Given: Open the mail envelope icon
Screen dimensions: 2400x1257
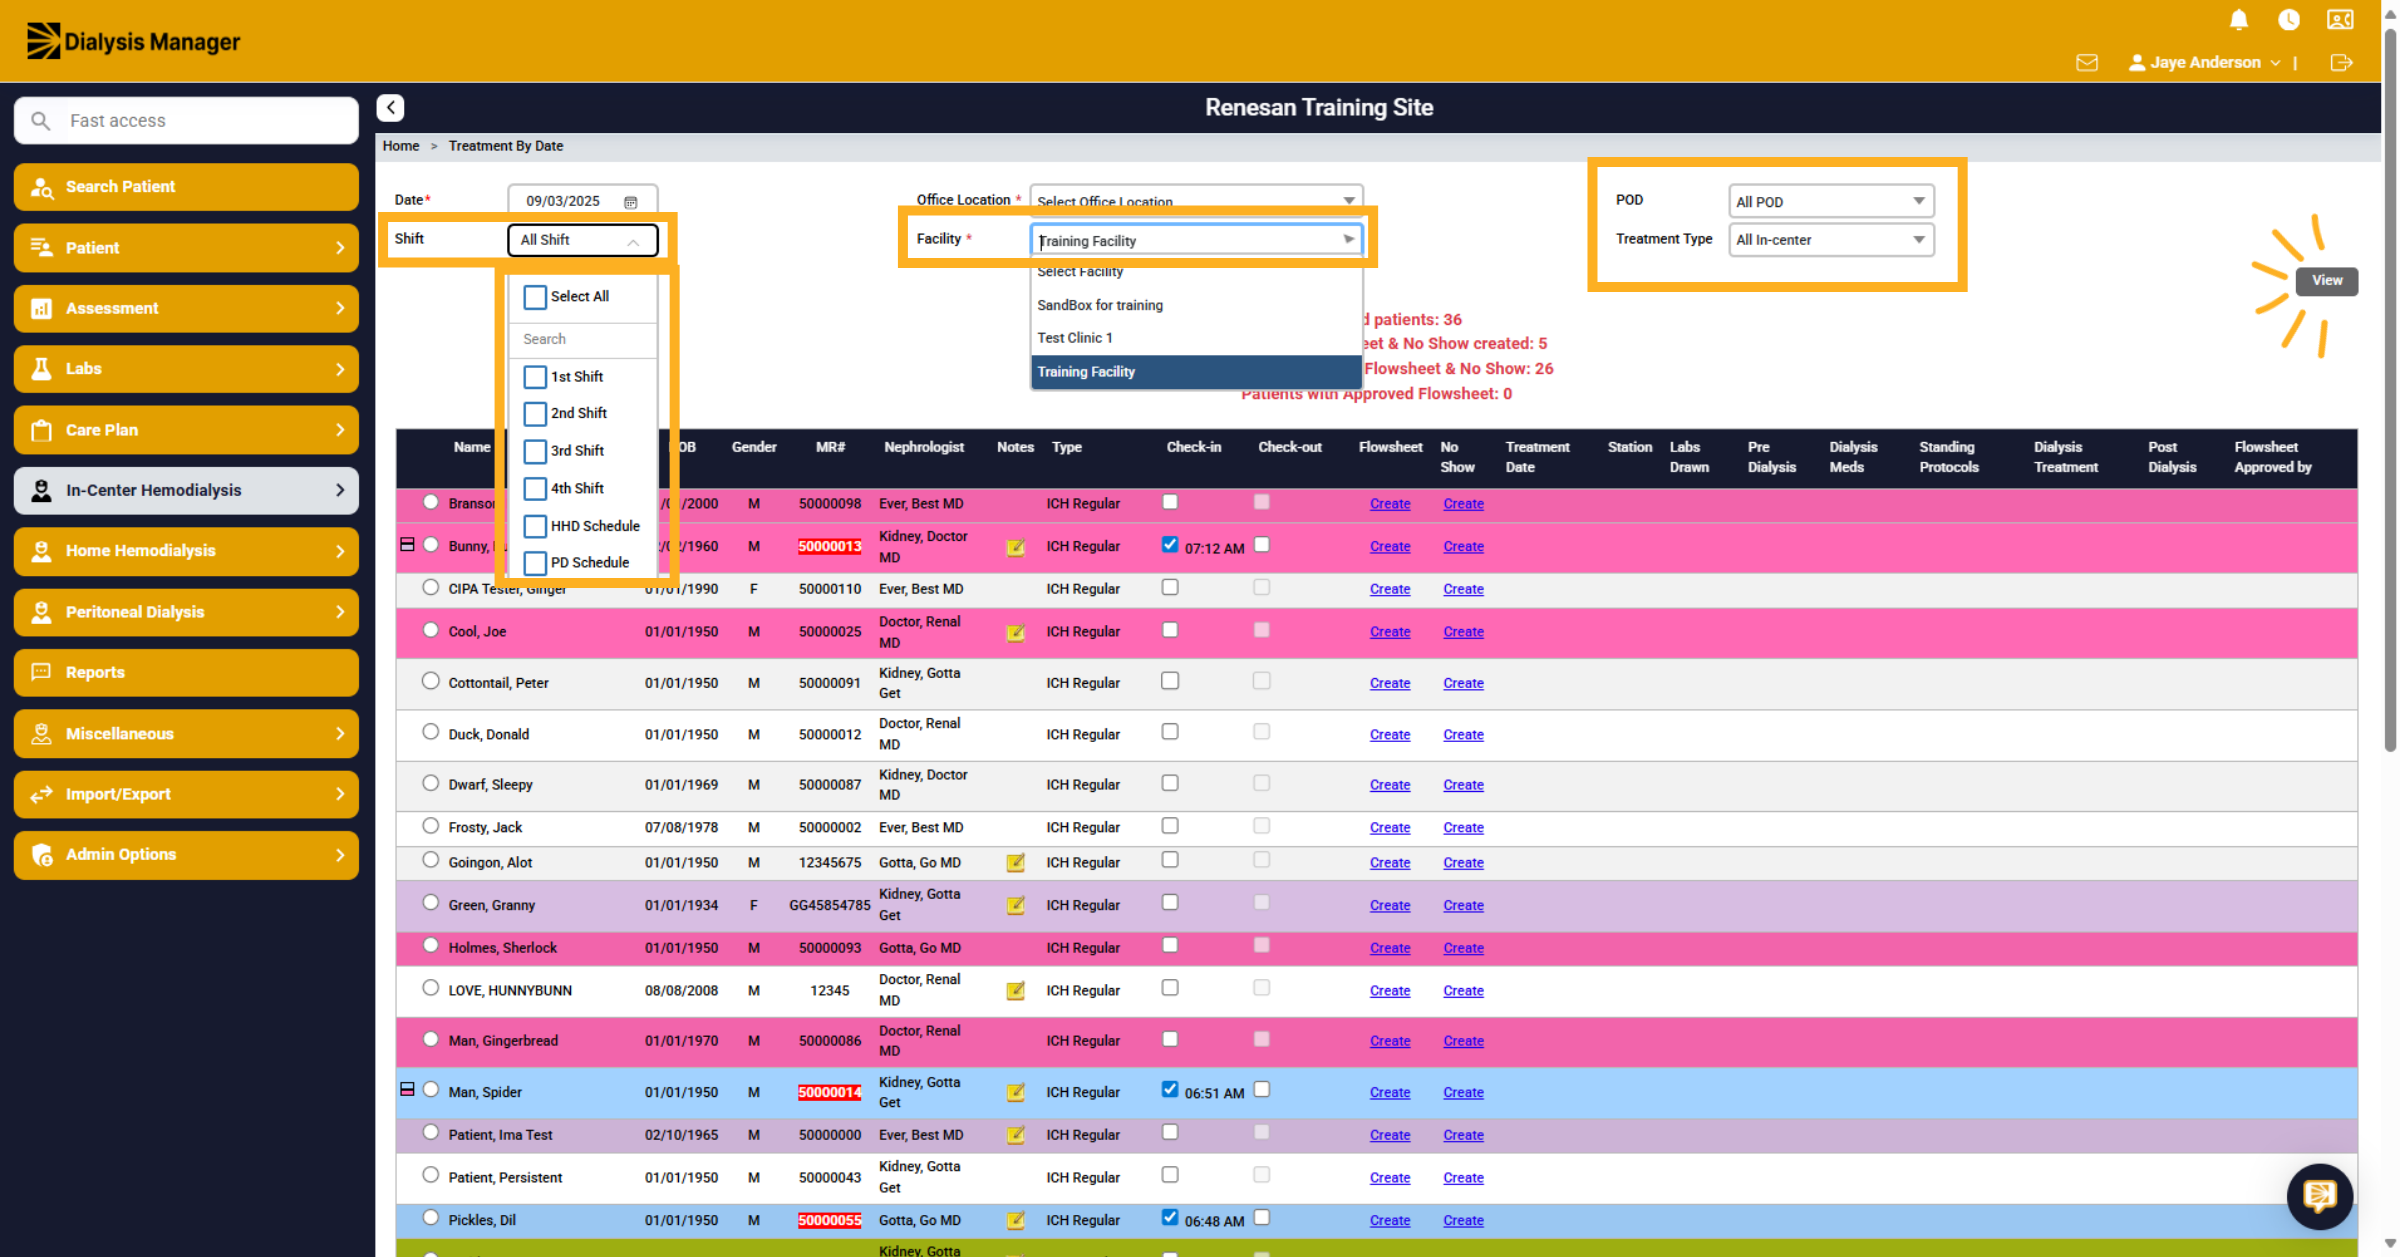Looking at the screenshot, I should pyautogui.click(x=2087, y=63).
